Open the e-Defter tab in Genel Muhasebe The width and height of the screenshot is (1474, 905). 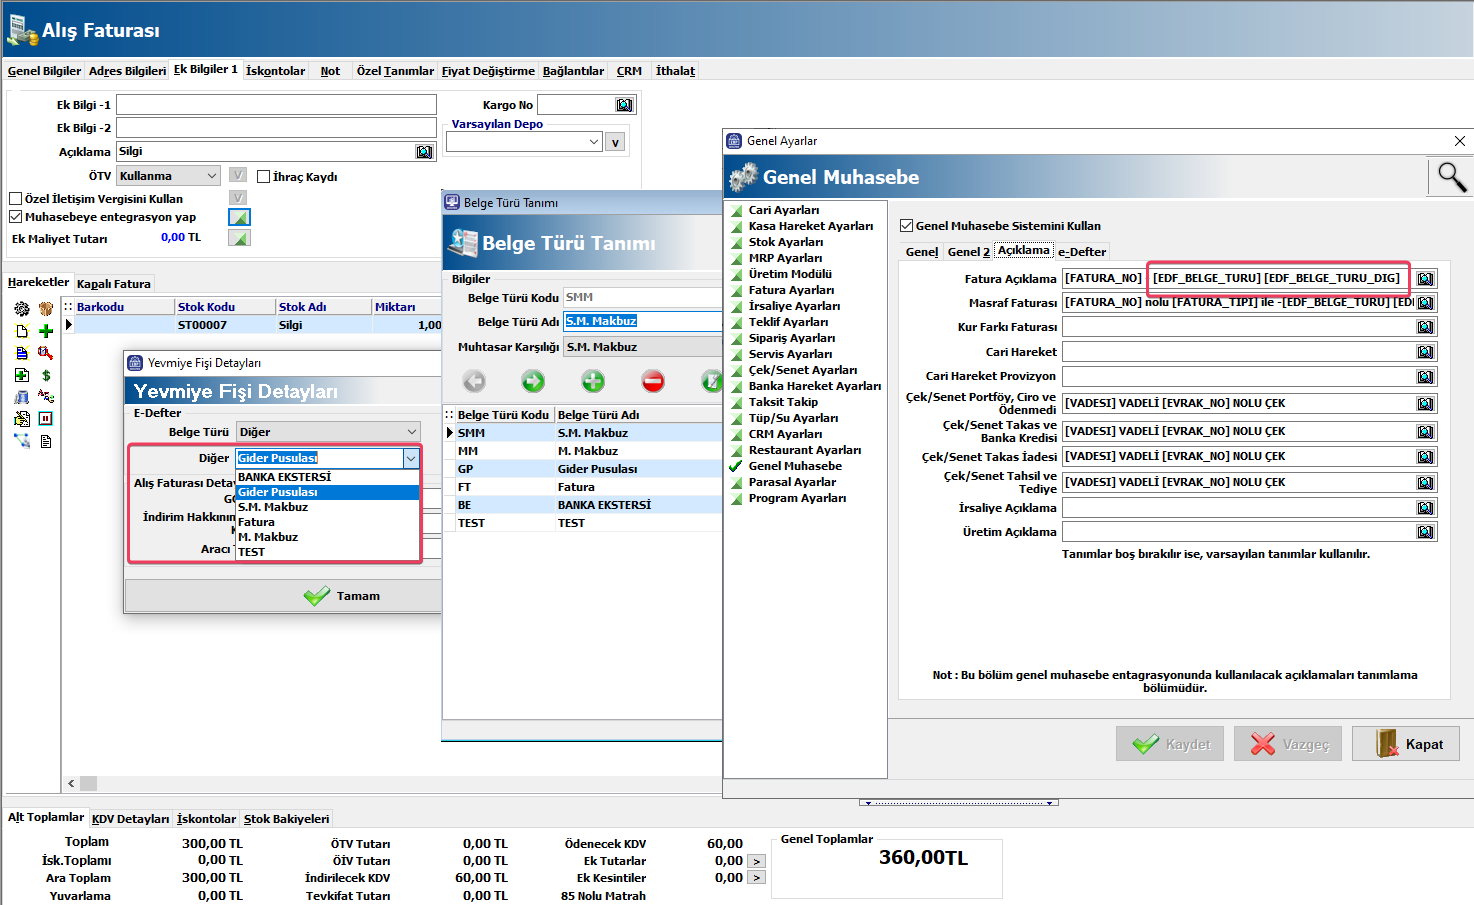click(1082, 252)
